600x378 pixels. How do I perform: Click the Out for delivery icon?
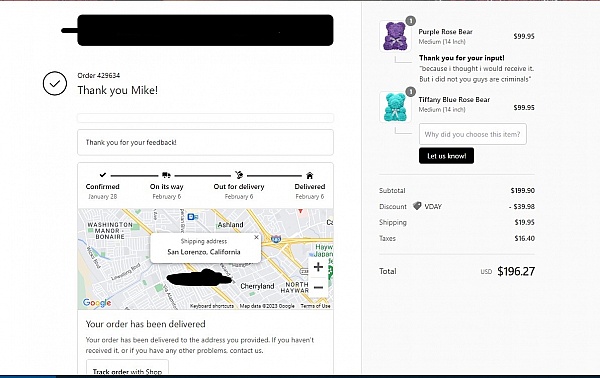239,175
